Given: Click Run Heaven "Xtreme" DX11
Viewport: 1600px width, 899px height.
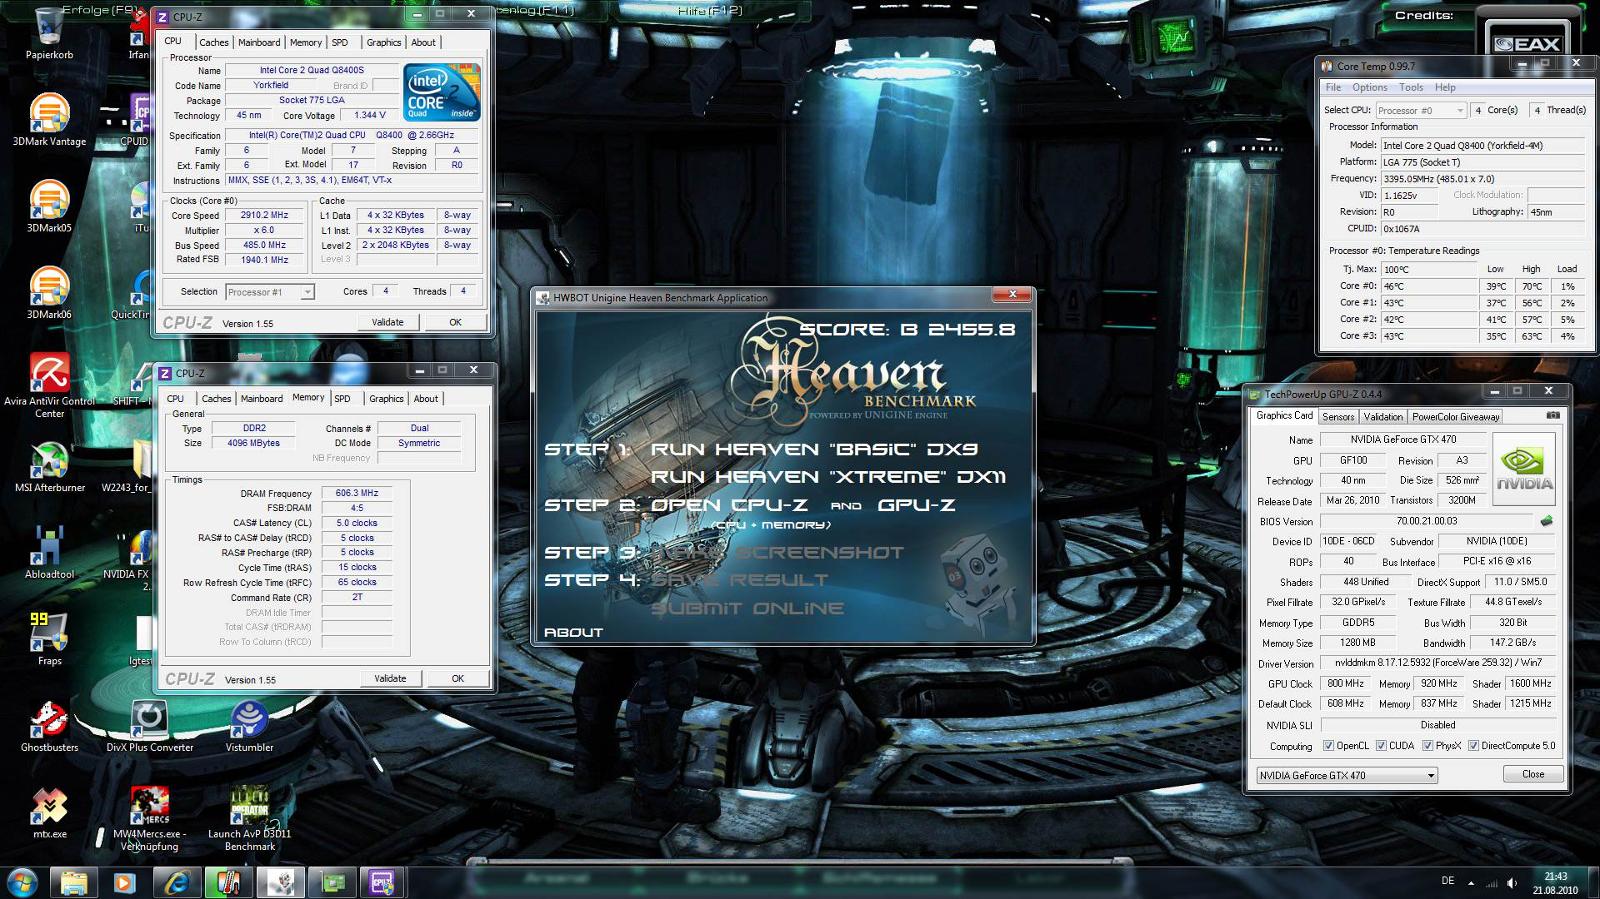Looking at the screenshot, I should (828, 477).
